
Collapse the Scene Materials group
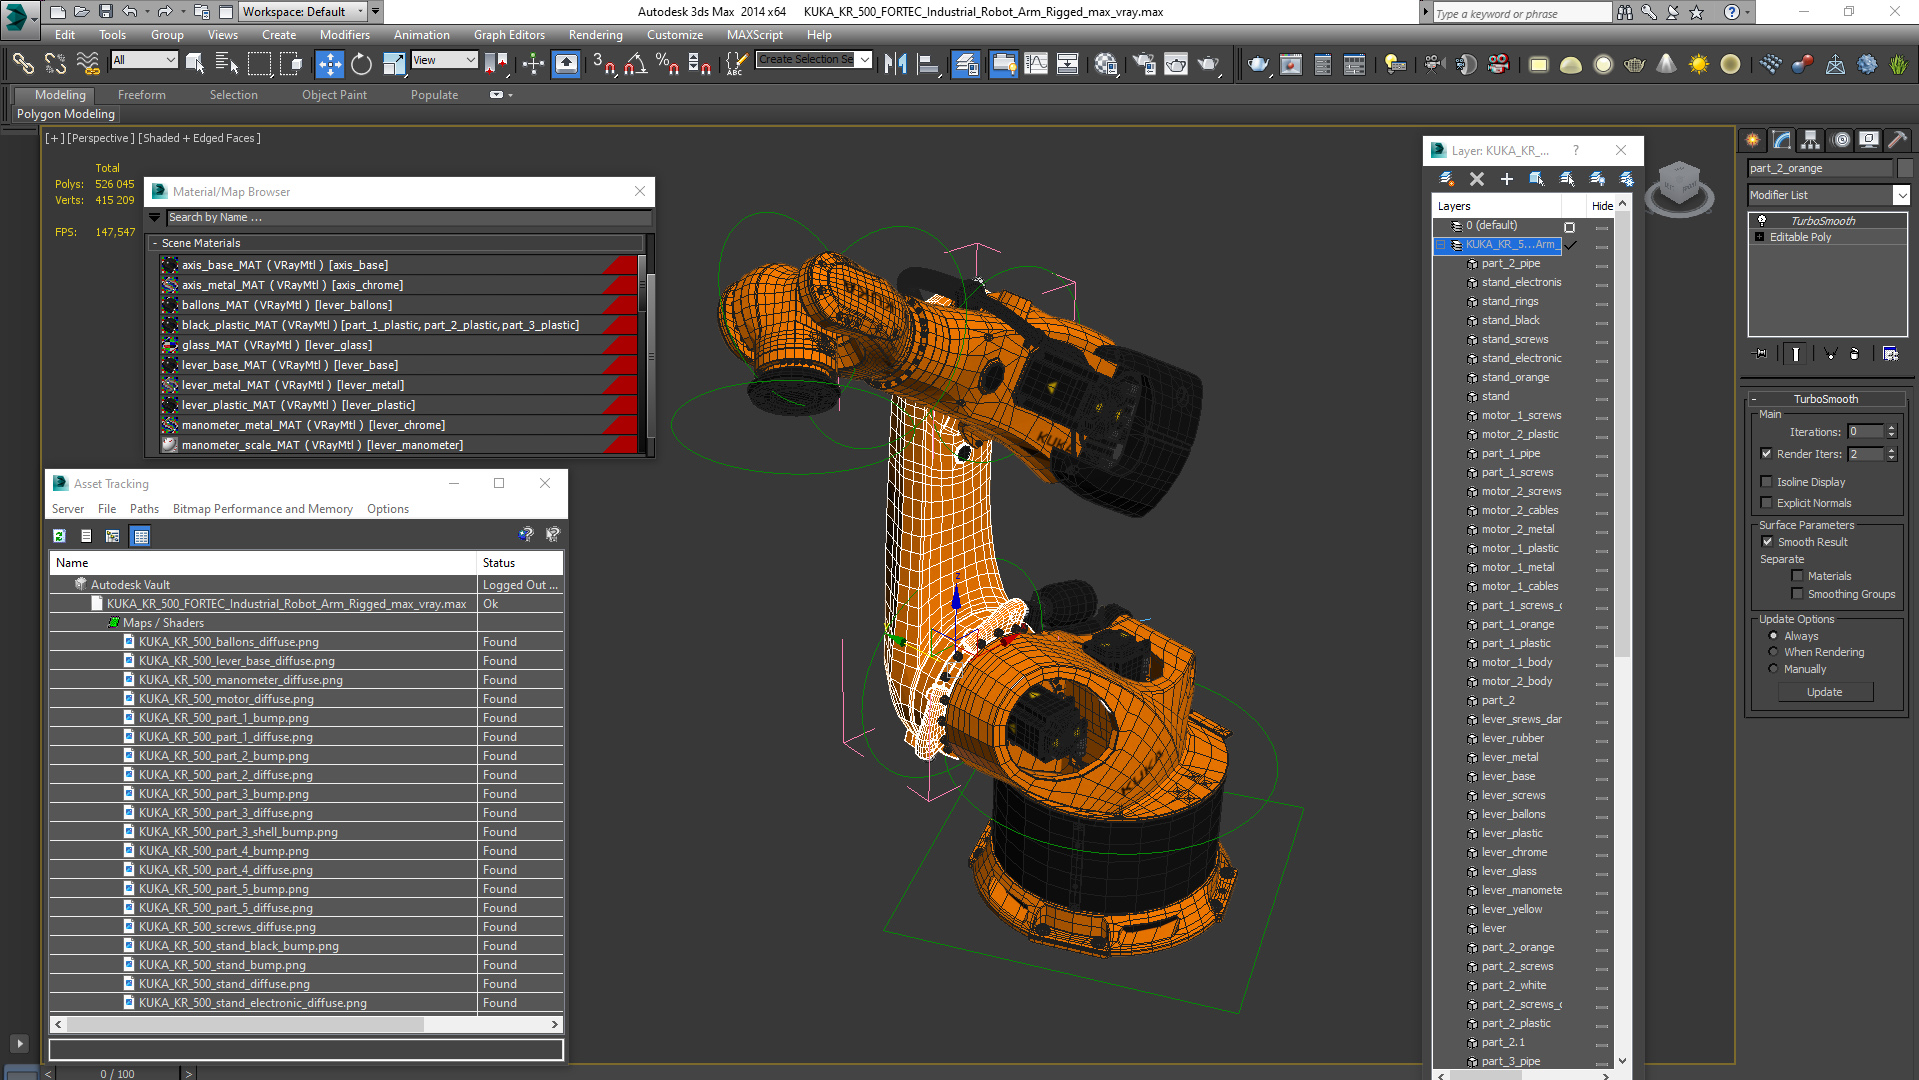155,243
